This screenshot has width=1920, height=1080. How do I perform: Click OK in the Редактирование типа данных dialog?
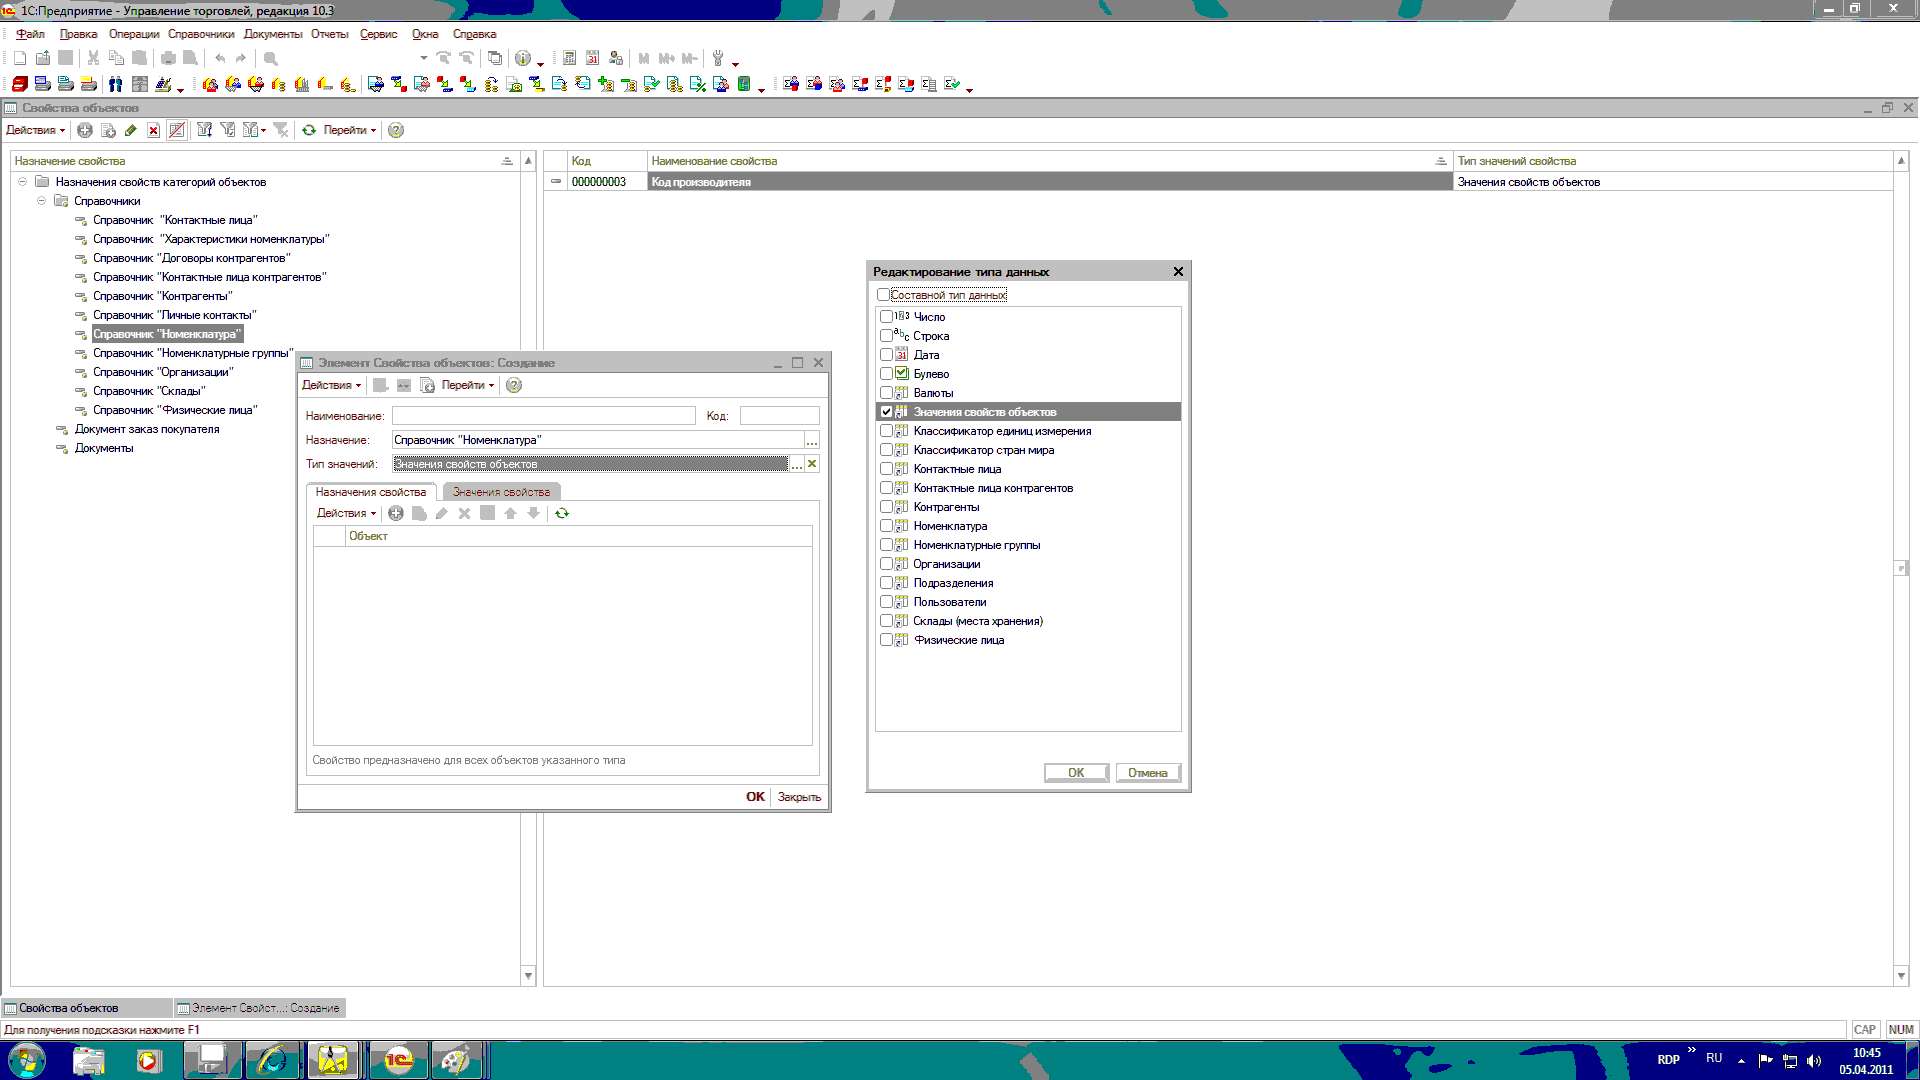tap(1076, 773)
